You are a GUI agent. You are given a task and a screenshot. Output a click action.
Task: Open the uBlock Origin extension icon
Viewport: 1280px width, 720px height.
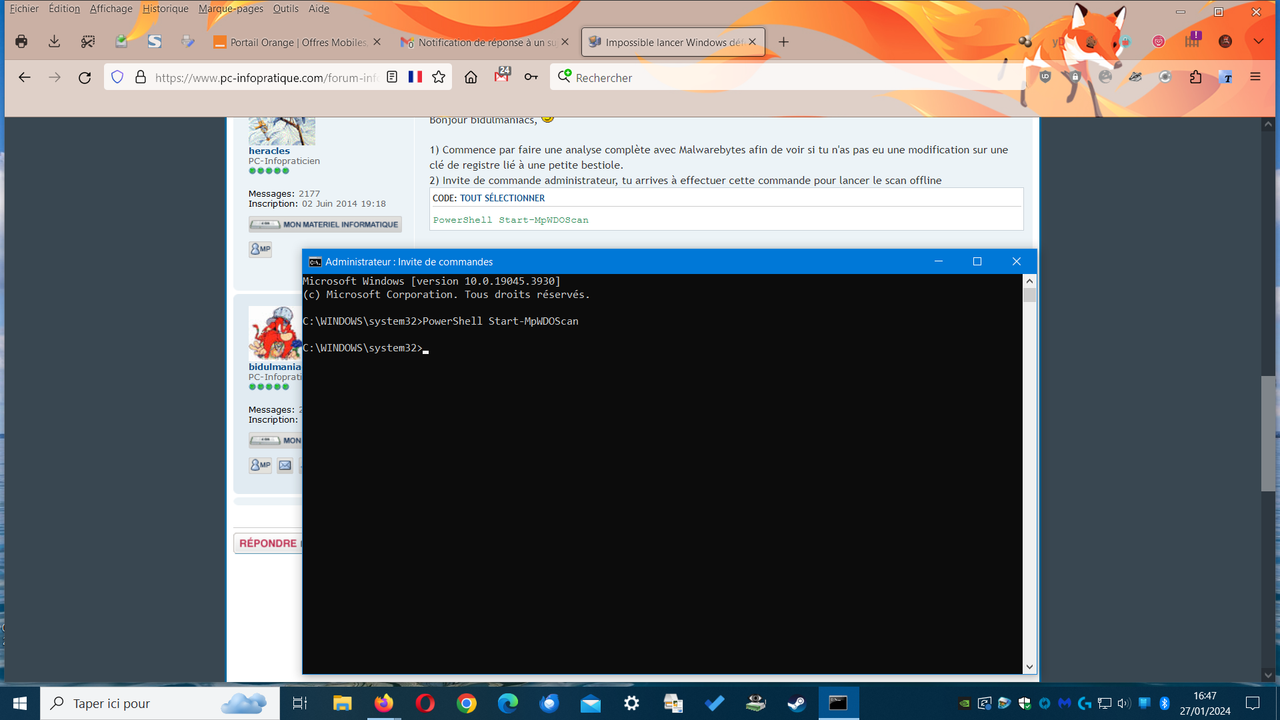1045,77
